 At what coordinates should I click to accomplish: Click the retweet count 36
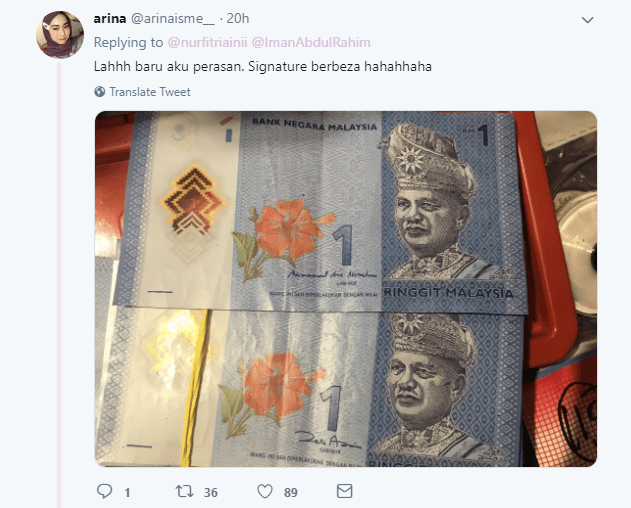pos(210,492)
